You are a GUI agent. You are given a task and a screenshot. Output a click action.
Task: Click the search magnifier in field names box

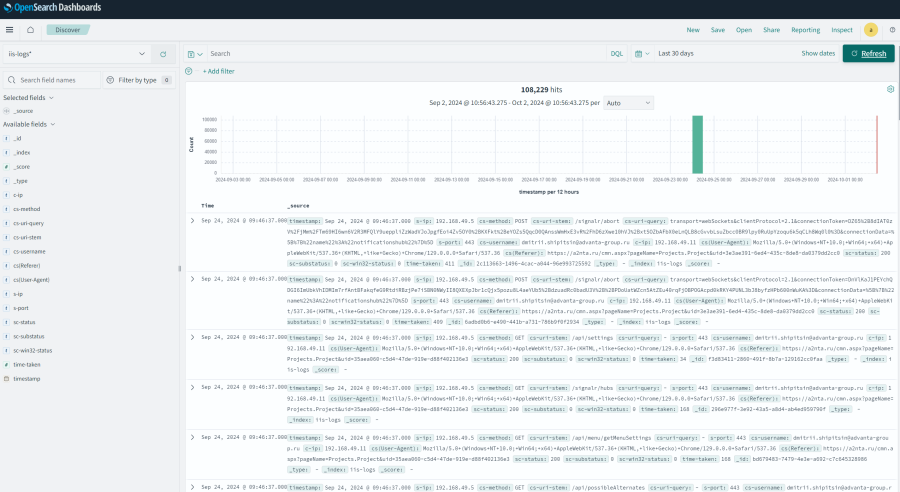click(11, 80)
